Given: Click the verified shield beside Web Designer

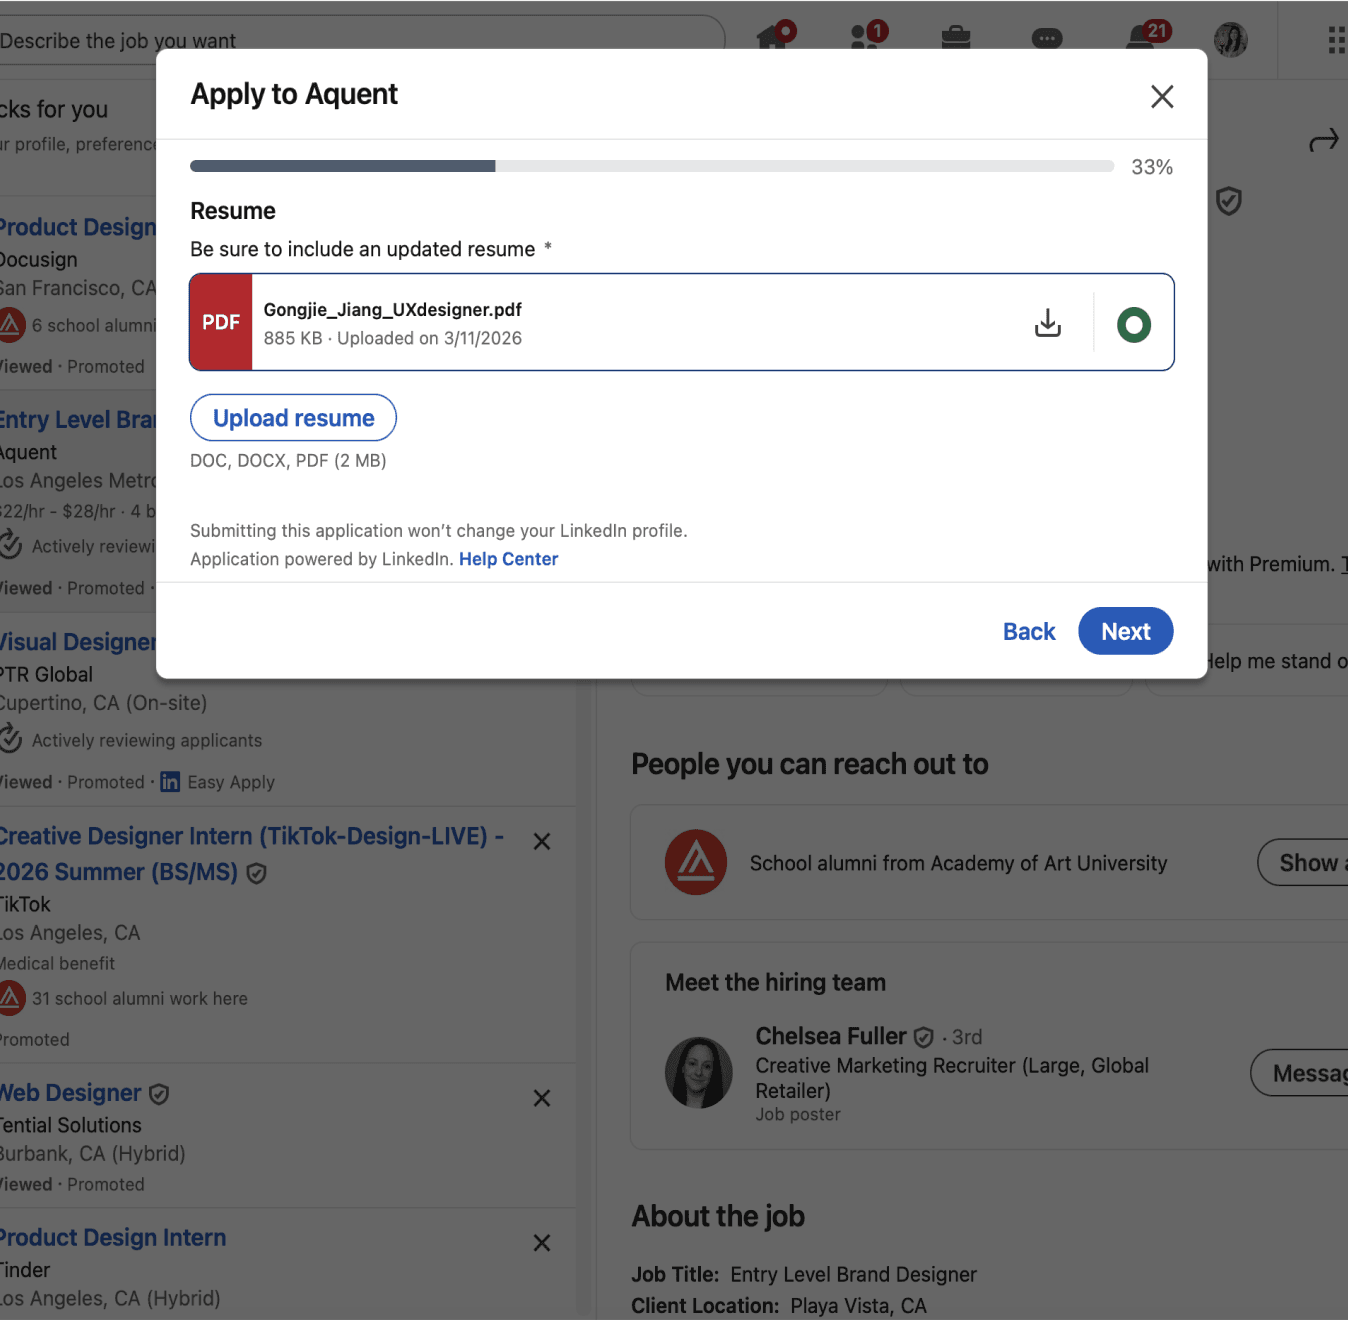Looking at the screenshot, I should pyautogui.click(x=159, y=1094).
